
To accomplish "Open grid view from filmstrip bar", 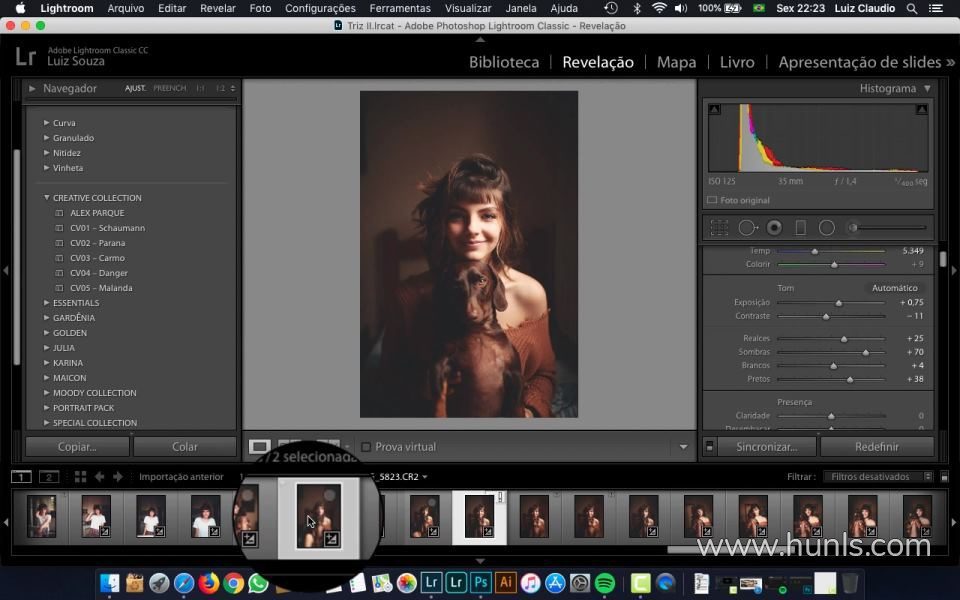I will click(x=80, y=477).
